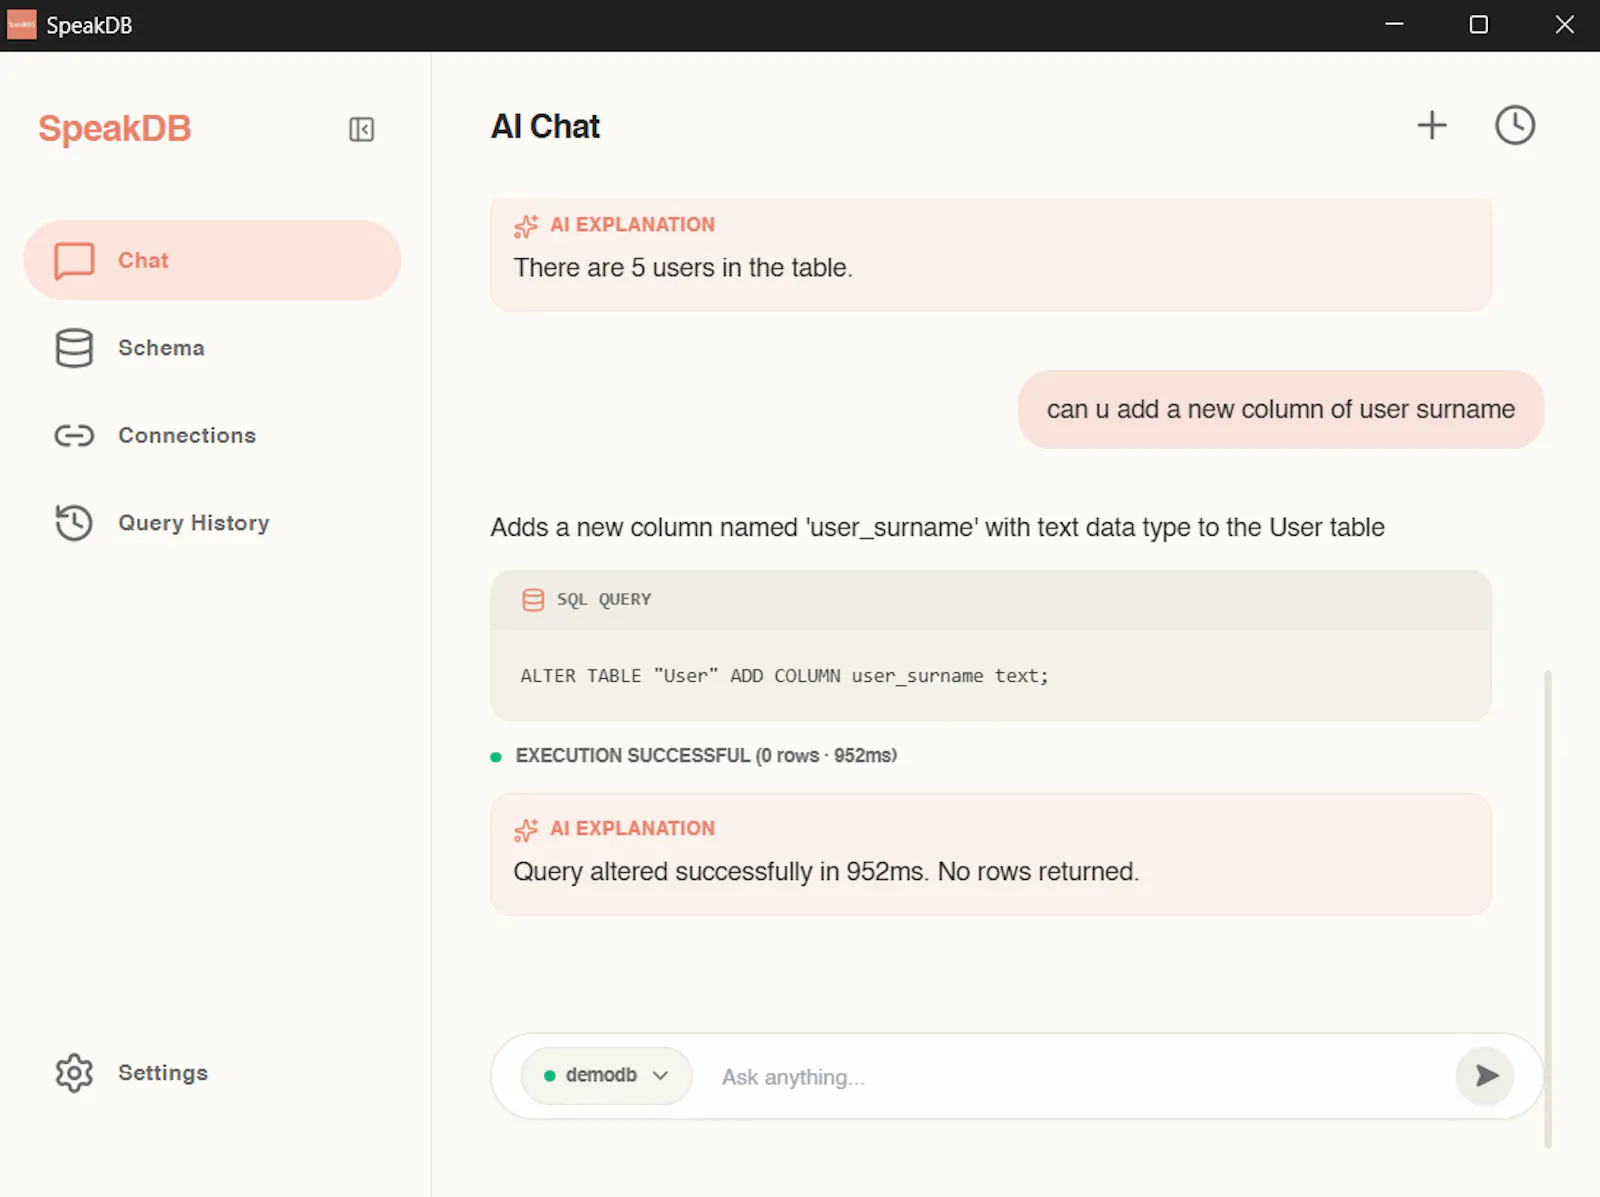Click the AI Chat heading
Image resolution: width=1600 pixels, height=1197 pixels.
coord(545,126)
